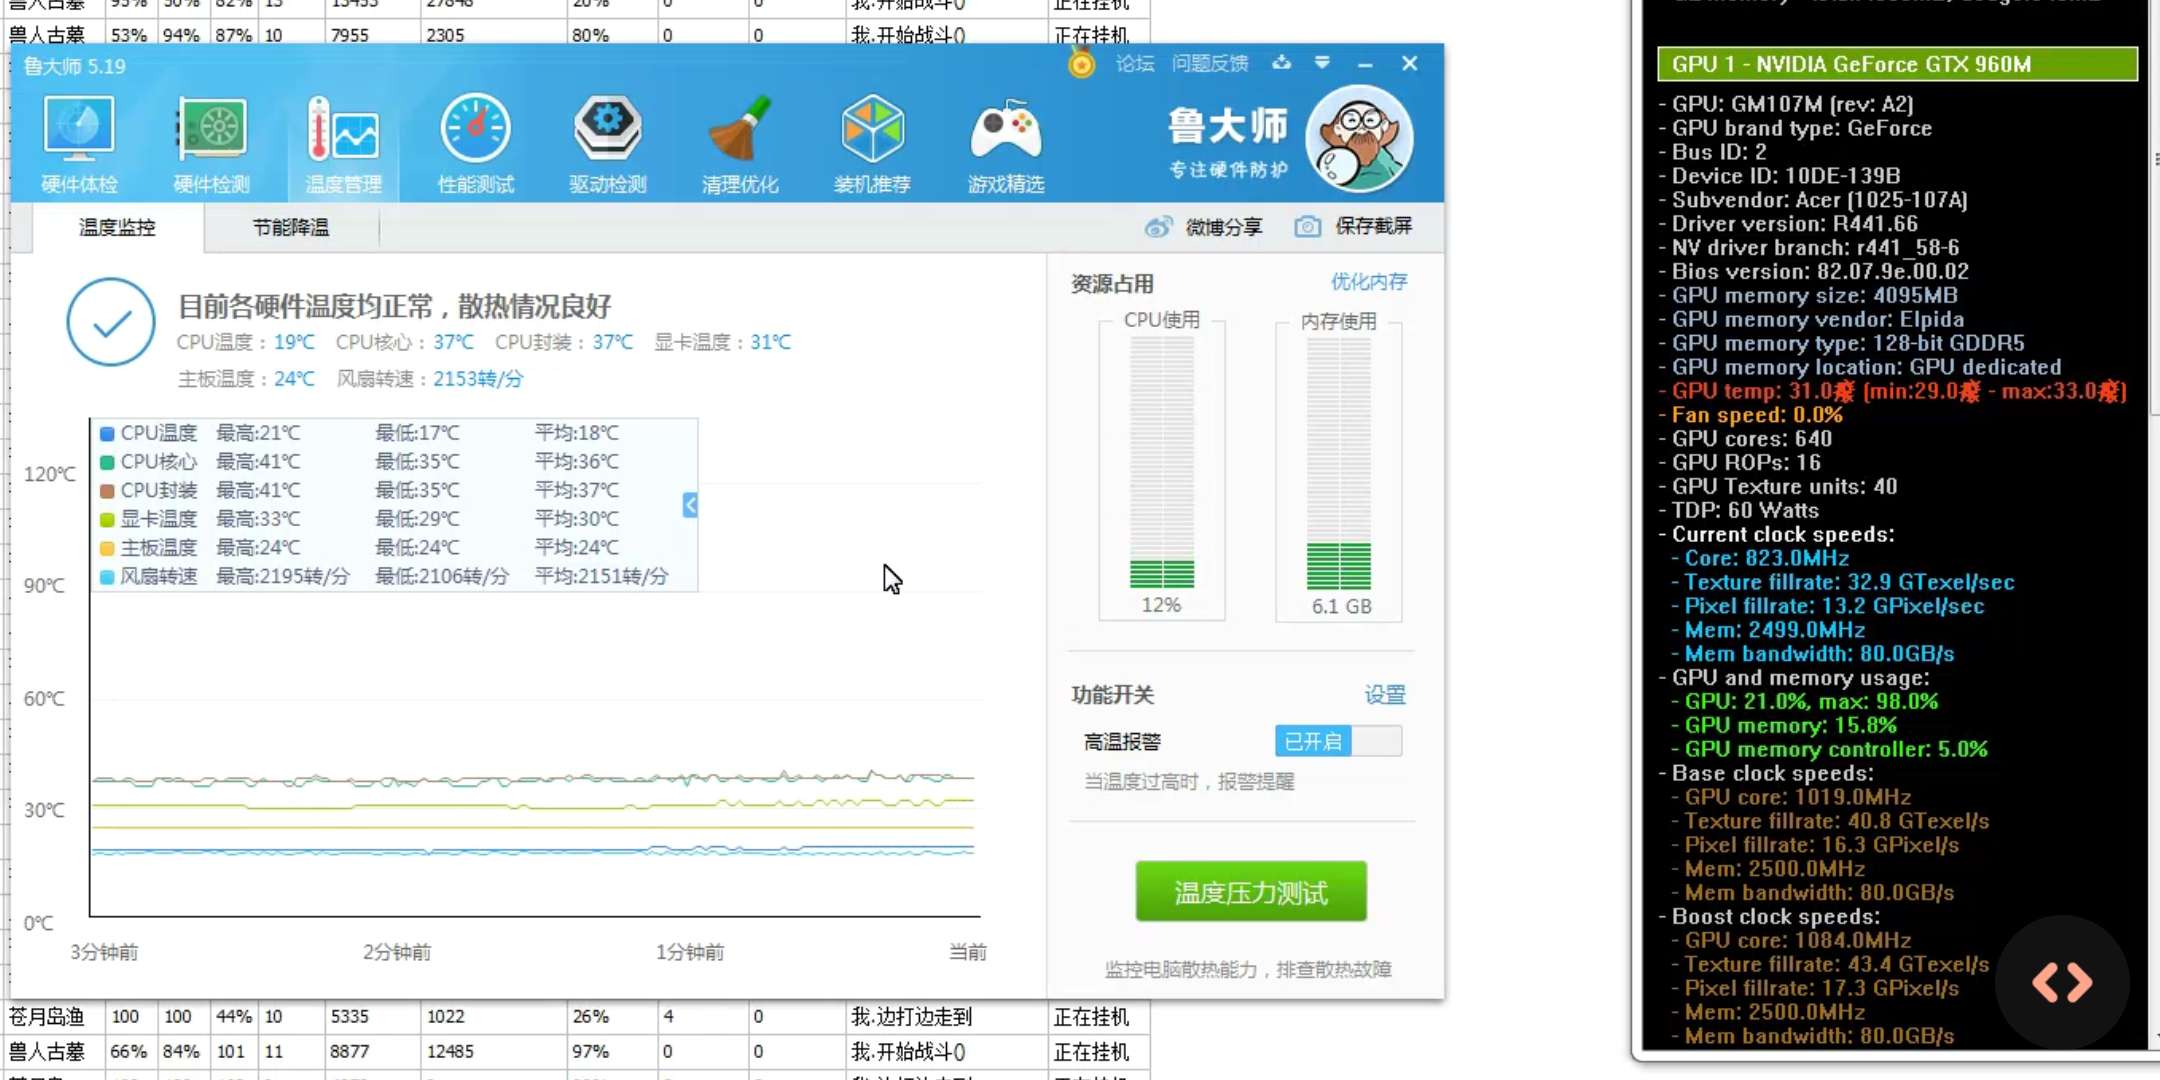Click 苍月岛渔 cell in background table

(47, 1017)
